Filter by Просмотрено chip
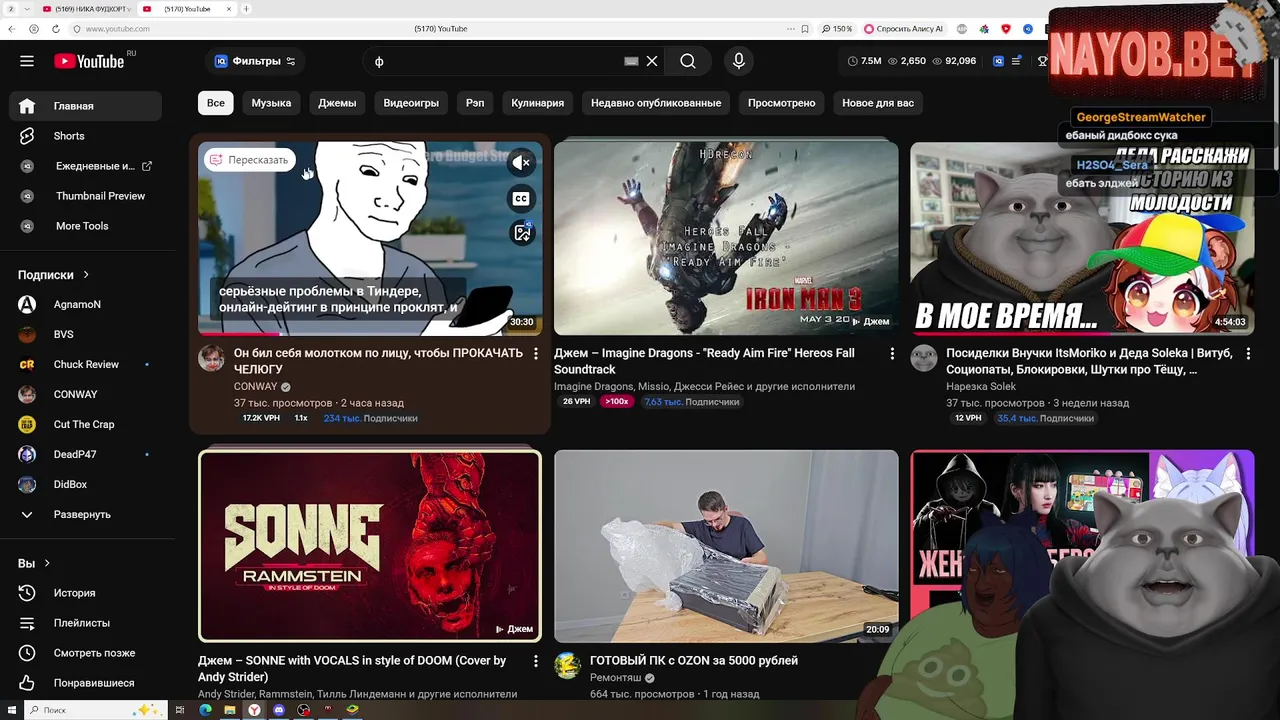 (x=781, y=103)
